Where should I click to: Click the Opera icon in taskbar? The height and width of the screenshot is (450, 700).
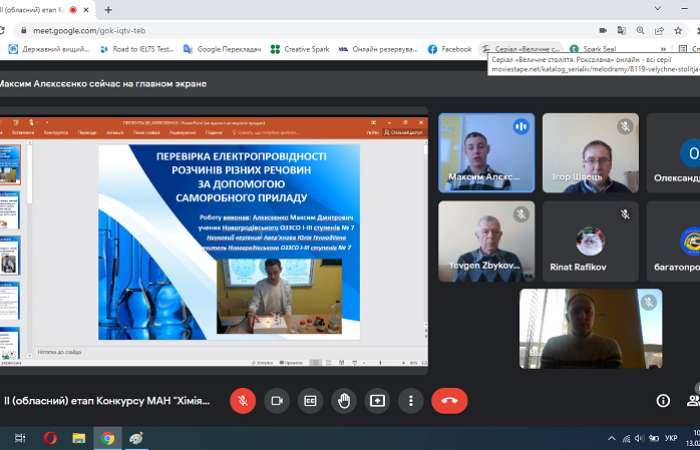click(x=50, y=438)
